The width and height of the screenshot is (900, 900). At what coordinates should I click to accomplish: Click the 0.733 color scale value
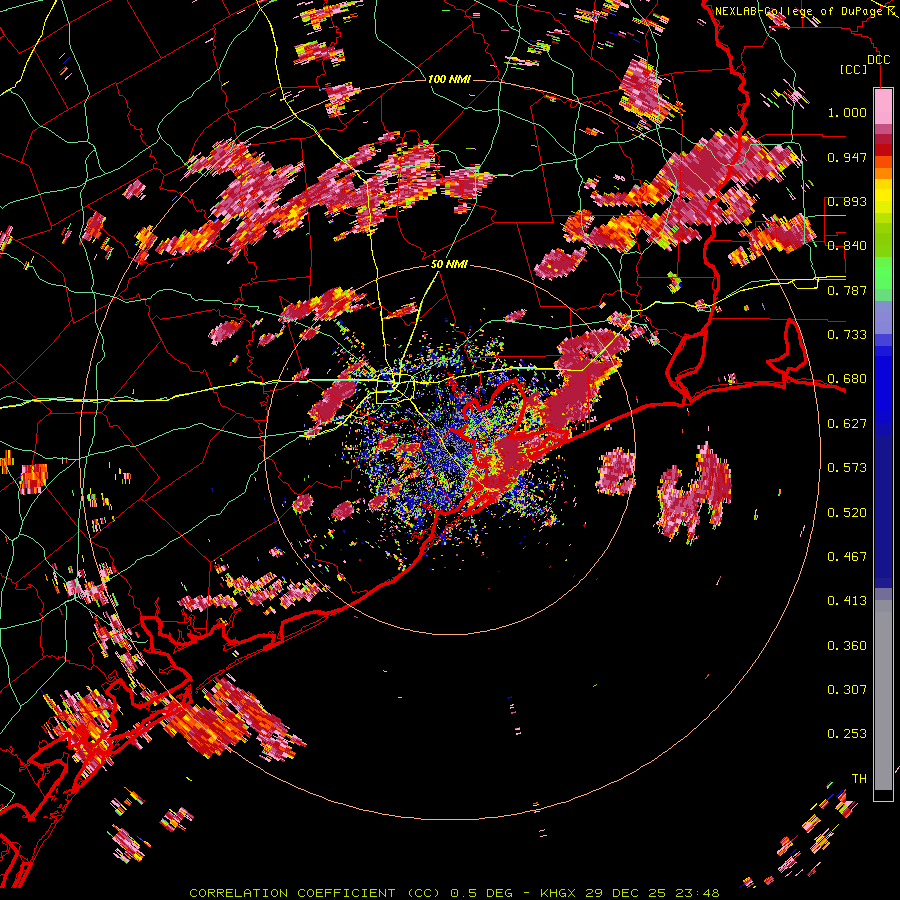click(x=847, y=335)
